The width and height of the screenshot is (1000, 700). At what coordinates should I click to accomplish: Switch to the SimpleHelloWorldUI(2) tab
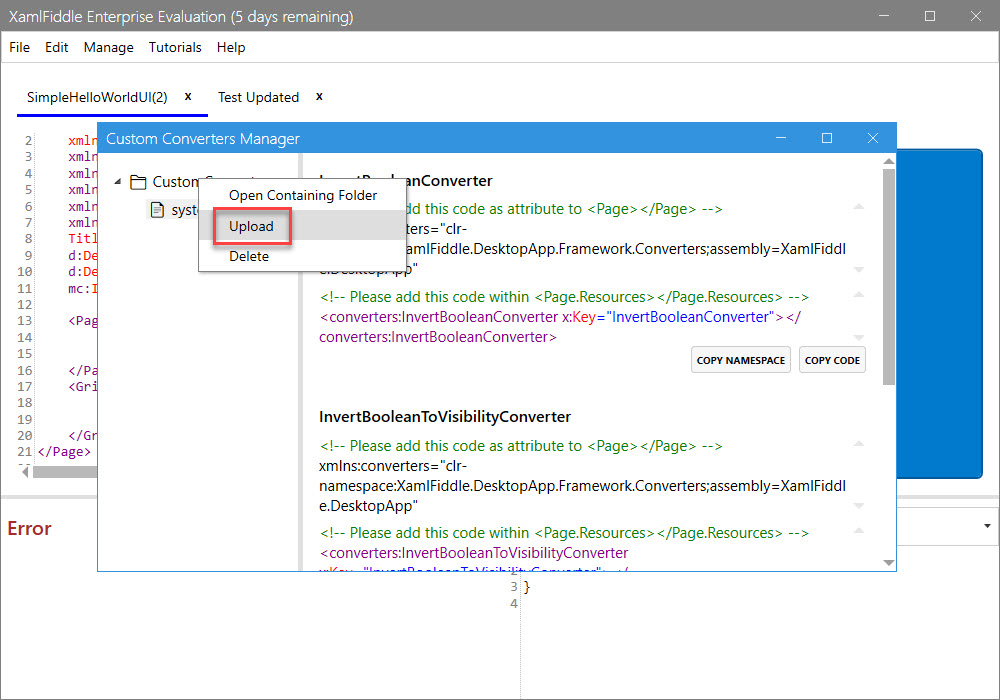97,97
